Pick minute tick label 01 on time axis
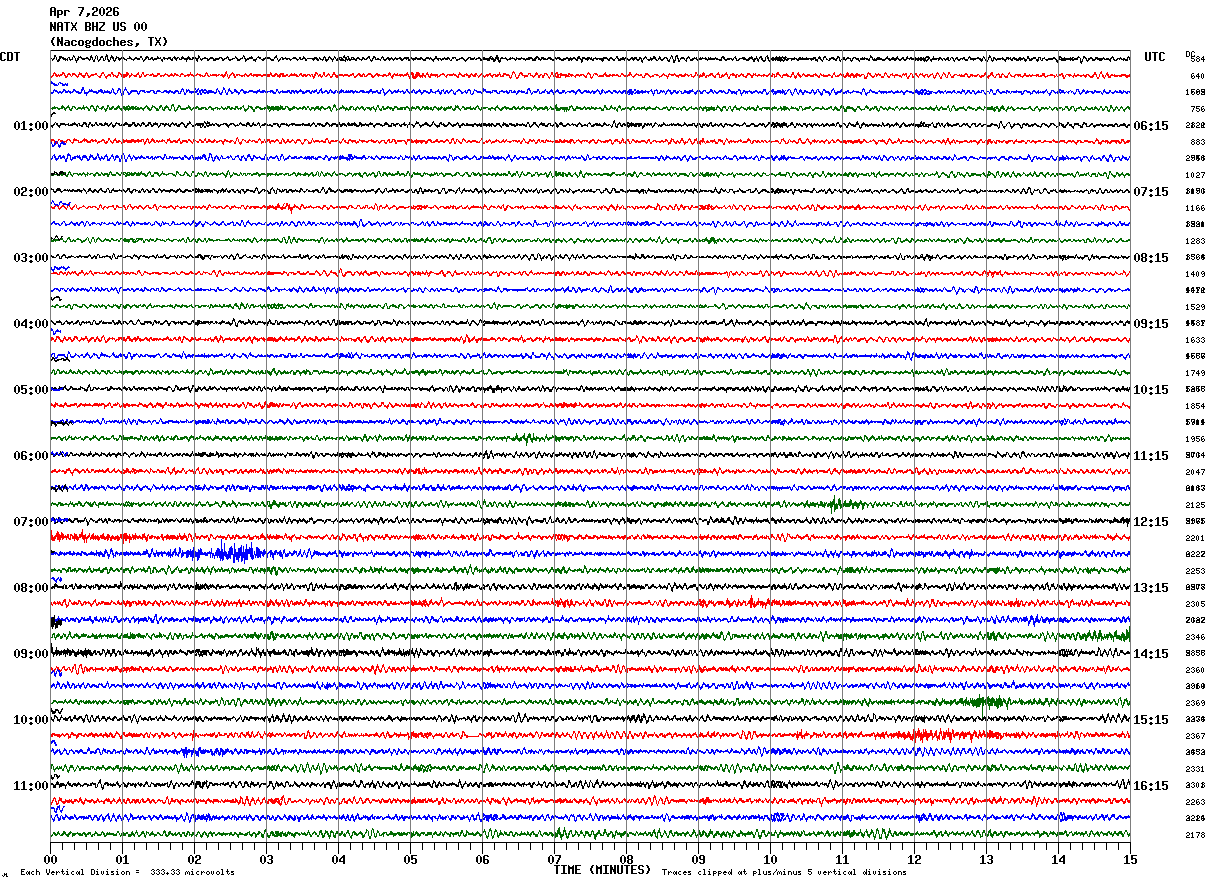 (122, 859)
